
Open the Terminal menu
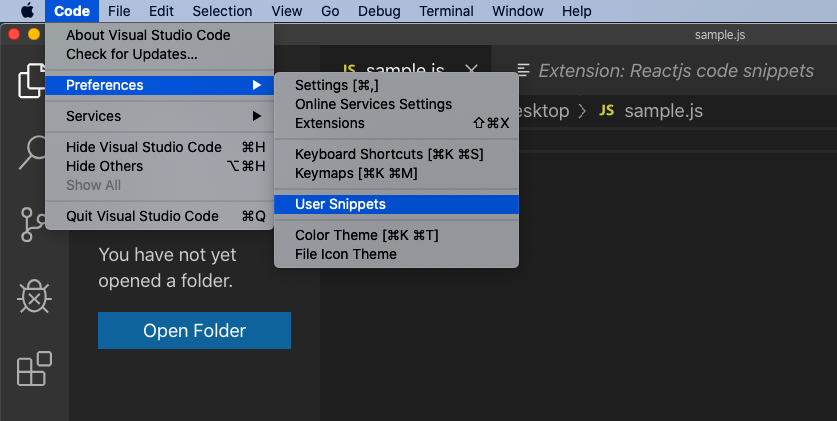pyautogui.click(x=446, y=11)
